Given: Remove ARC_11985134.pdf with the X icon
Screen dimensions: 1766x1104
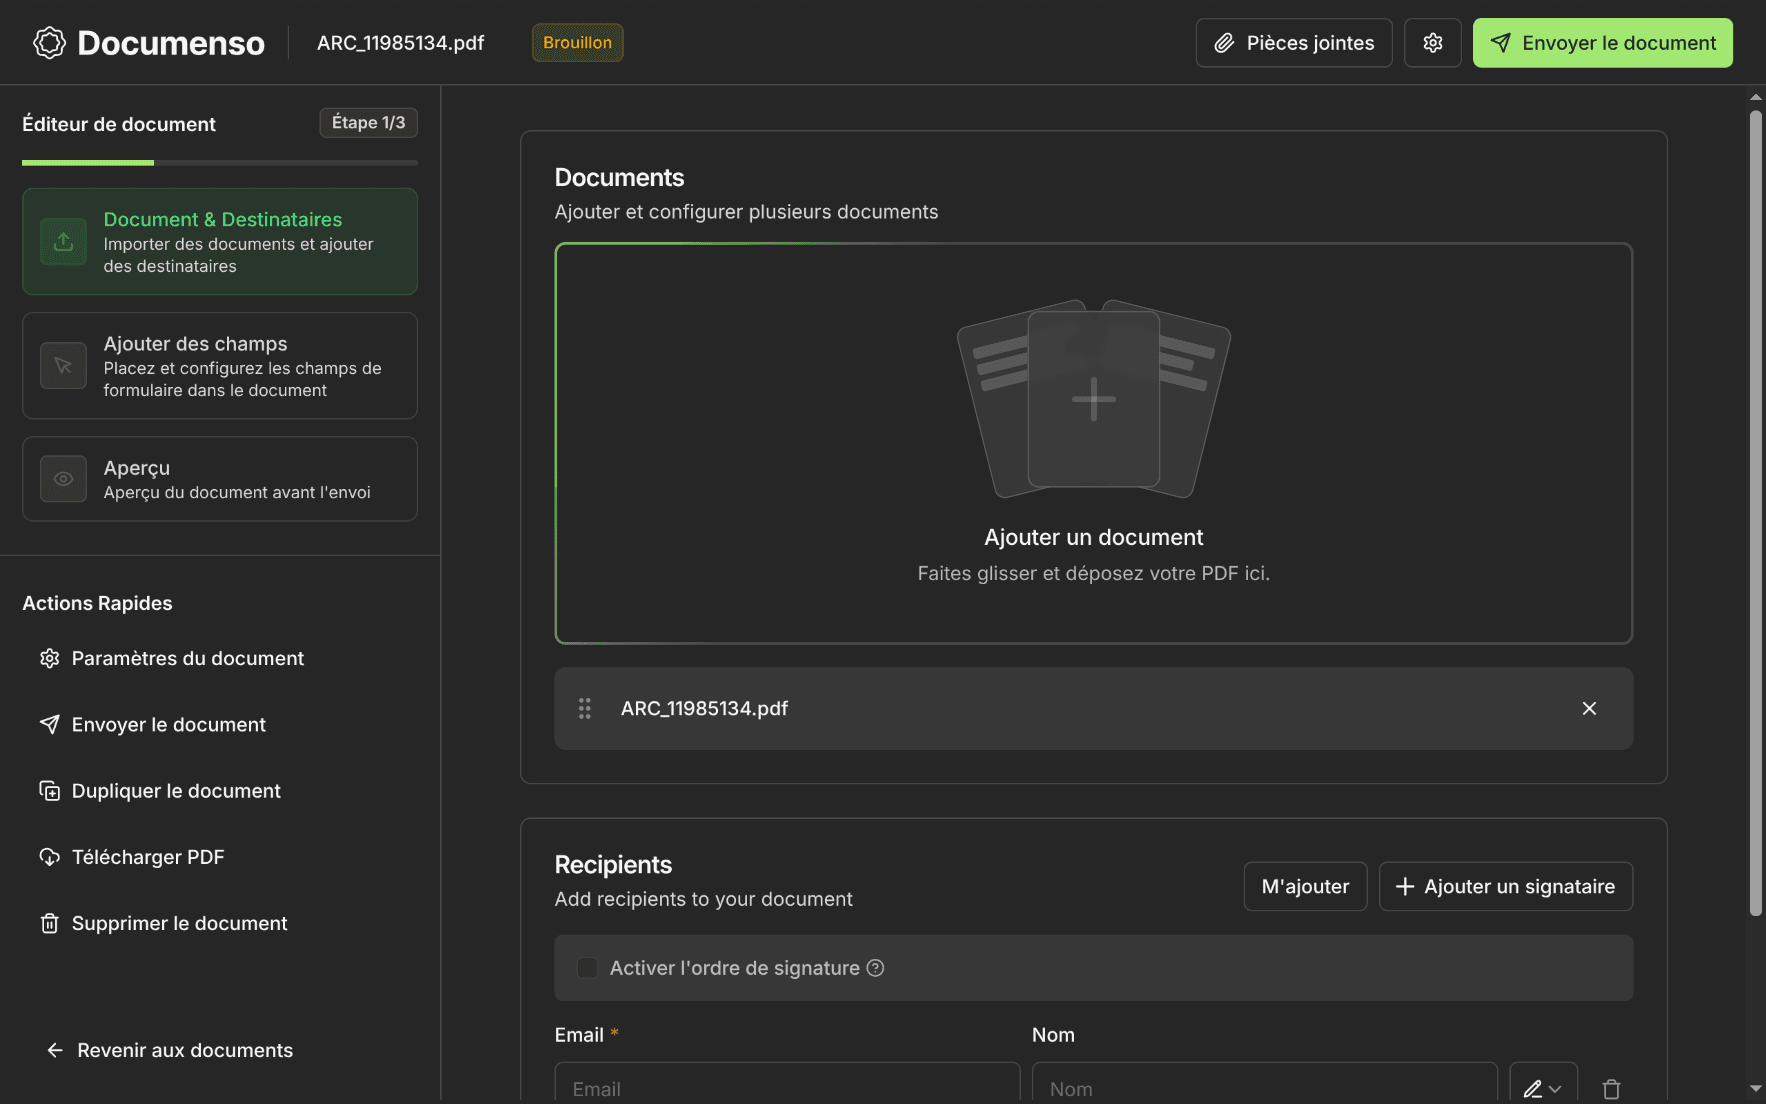Looking at the screenshot, I should 1588,708.
